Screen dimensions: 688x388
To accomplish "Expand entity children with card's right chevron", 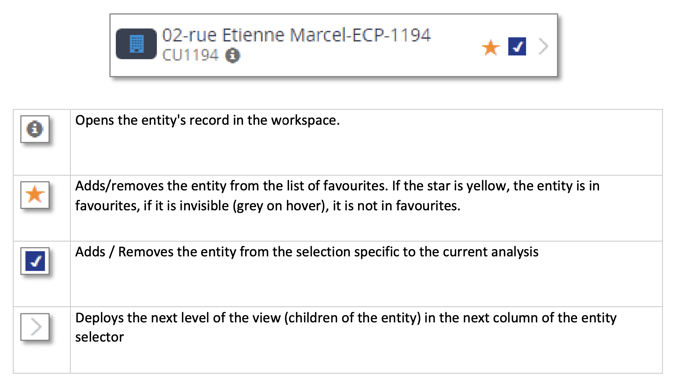I will coord(543,47).
